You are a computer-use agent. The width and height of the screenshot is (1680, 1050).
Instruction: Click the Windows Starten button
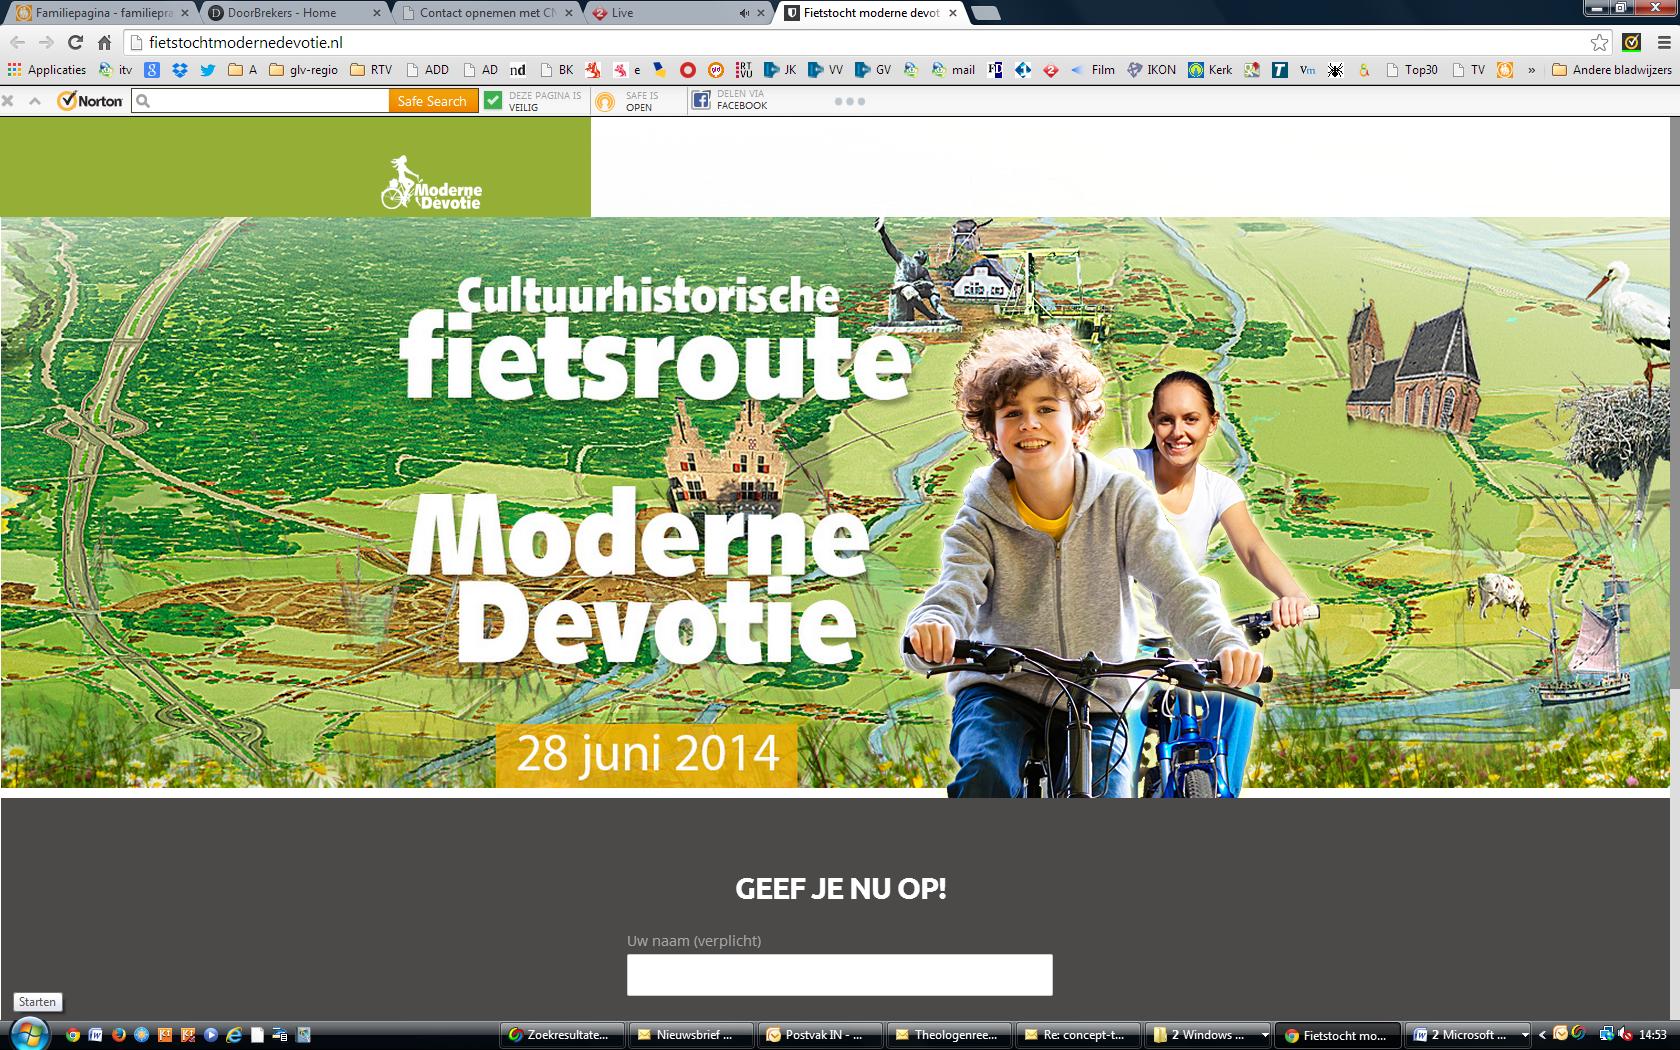pos(28,1034)
